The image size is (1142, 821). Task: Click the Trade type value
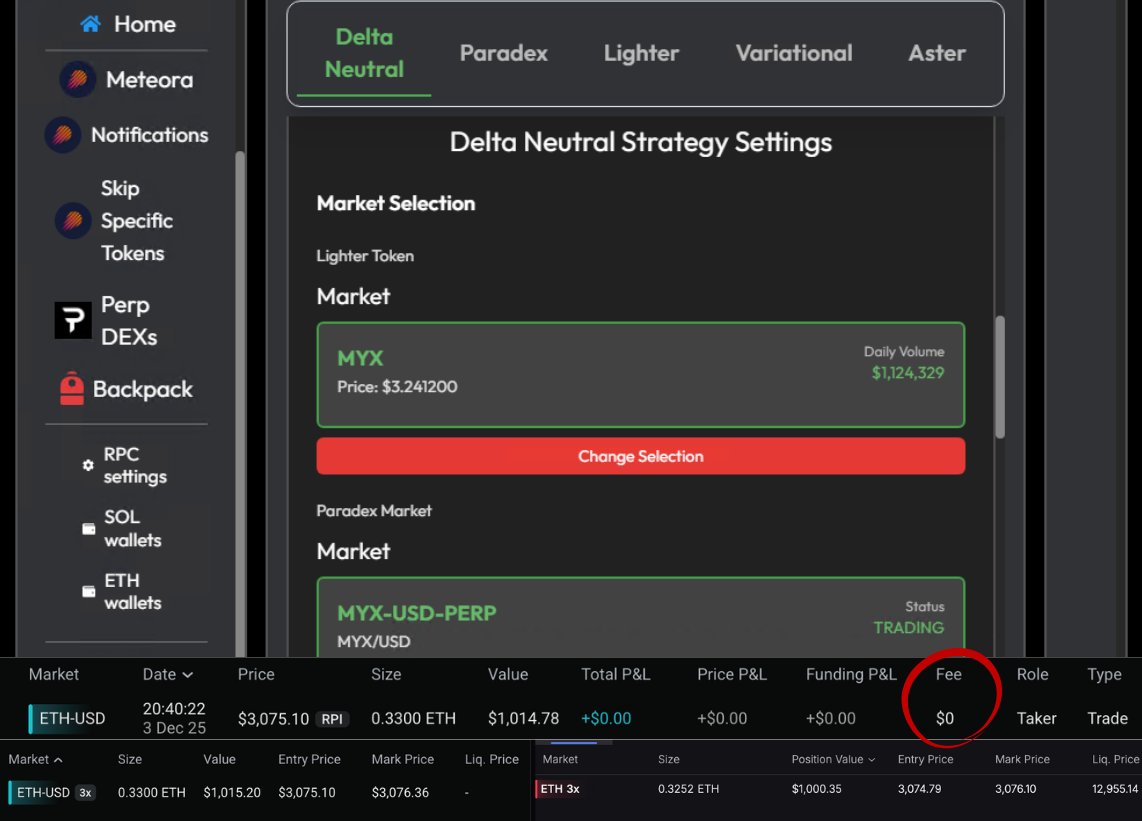tap(1107, 718)
